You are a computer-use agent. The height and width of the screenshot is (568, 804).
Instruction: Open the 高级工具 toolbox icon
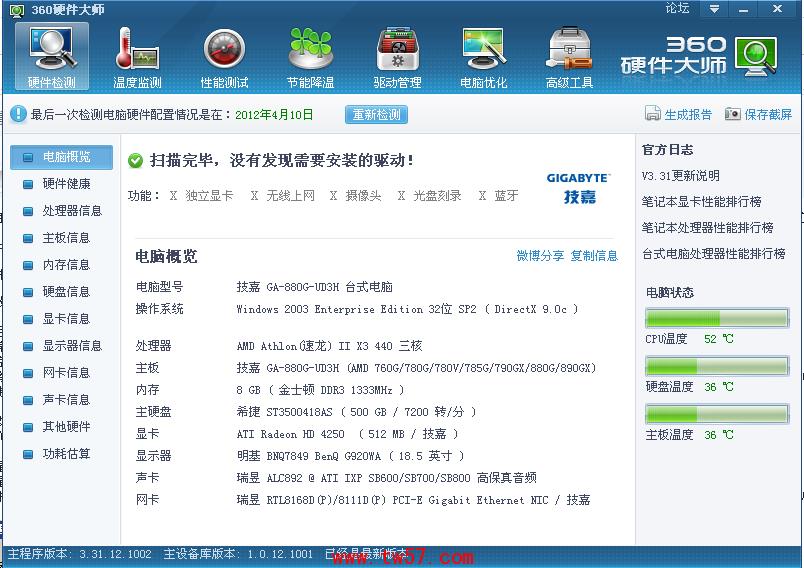[x=569, y=50]
